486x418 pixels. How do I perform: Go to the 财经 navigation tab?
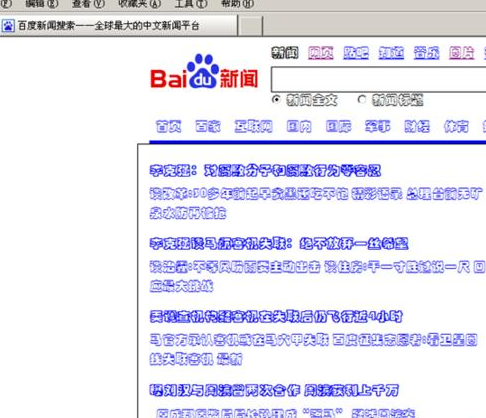point(417,127)
